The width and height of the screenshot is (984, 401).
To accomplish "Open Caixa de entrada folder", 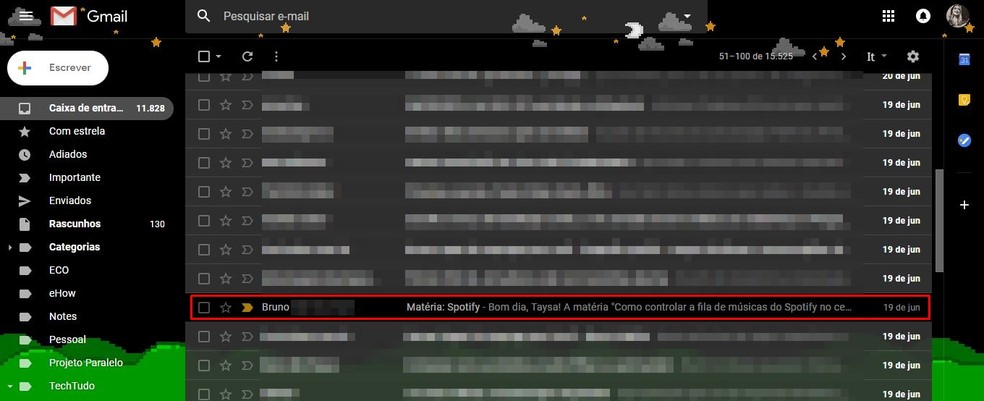I will coord(87,108).
